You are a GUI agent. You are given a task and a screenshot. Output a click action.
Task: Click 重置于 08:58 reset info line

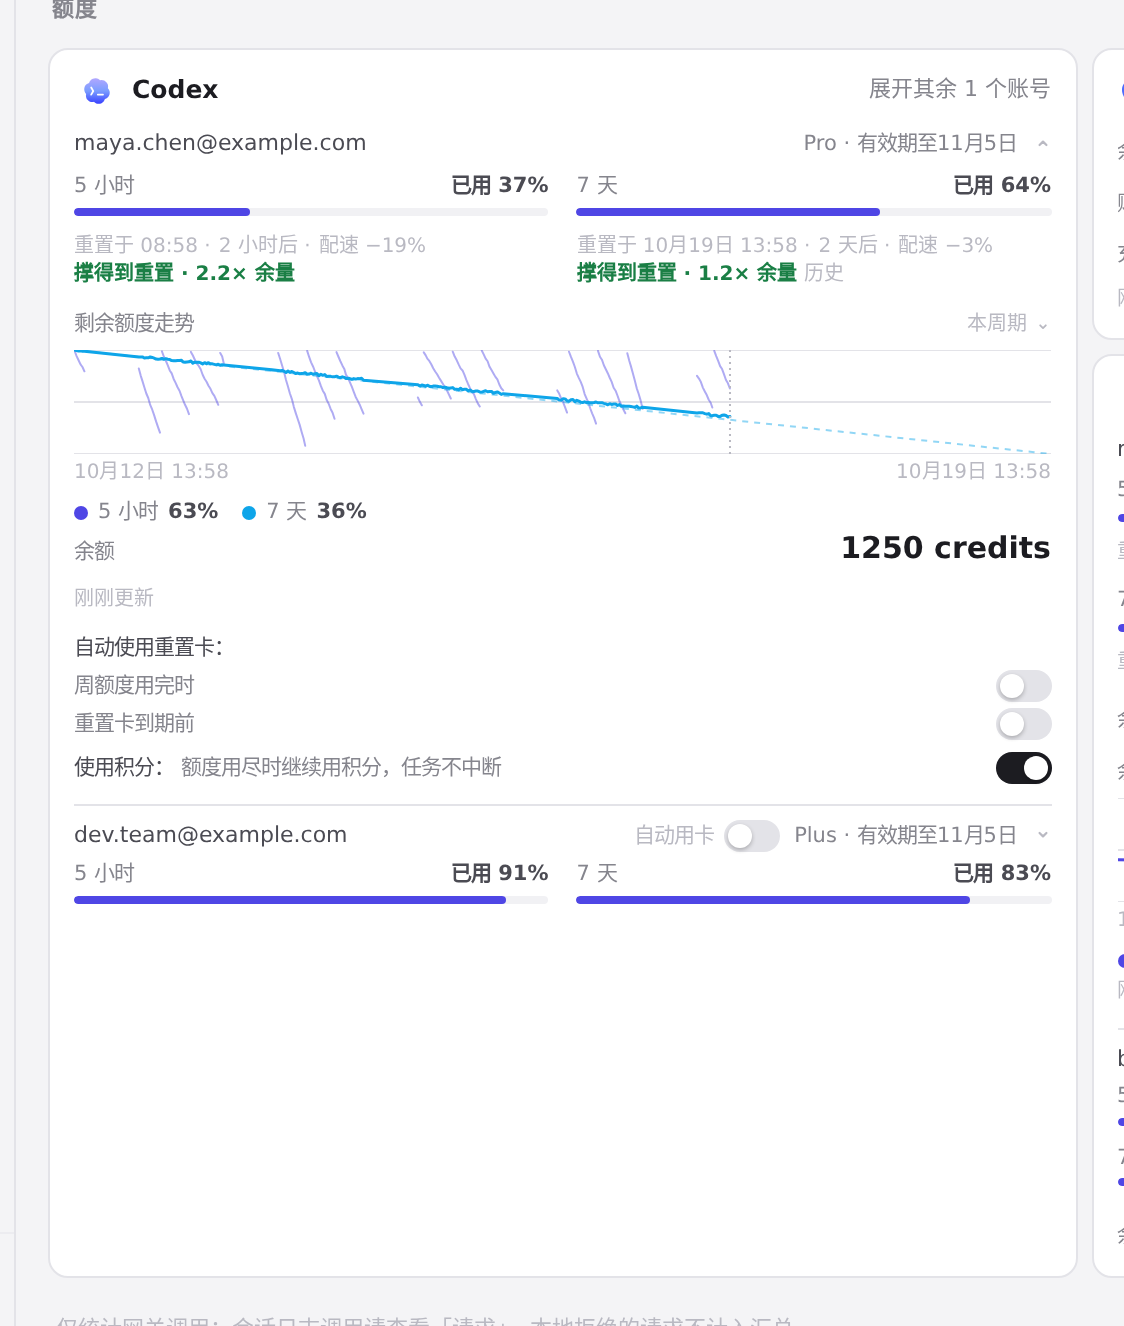250,245
